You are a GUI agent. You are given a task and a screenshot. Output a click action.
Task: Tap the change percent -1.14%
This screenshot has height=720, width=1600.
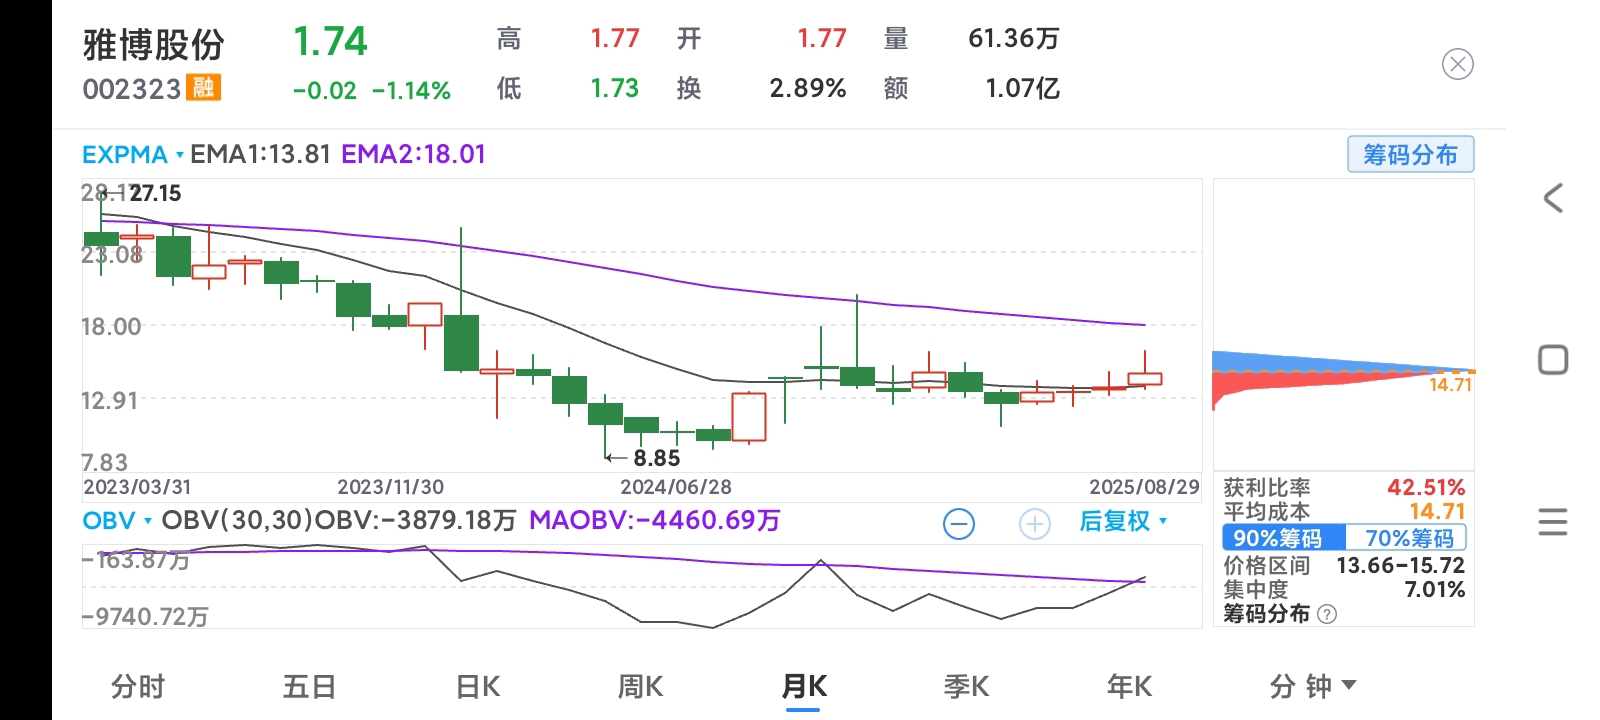[x=411, y=90]
